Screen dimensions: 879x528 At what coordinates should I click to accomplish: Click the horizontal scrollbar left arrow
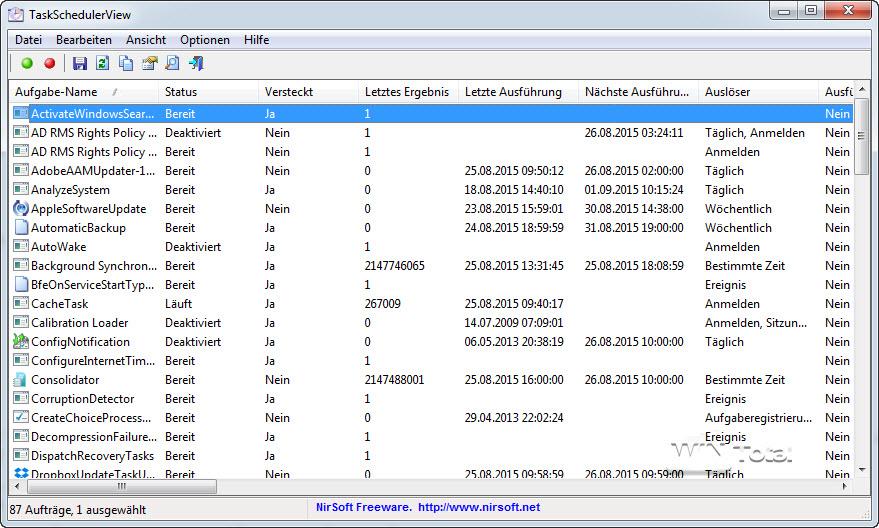click(x=17, y=486)
